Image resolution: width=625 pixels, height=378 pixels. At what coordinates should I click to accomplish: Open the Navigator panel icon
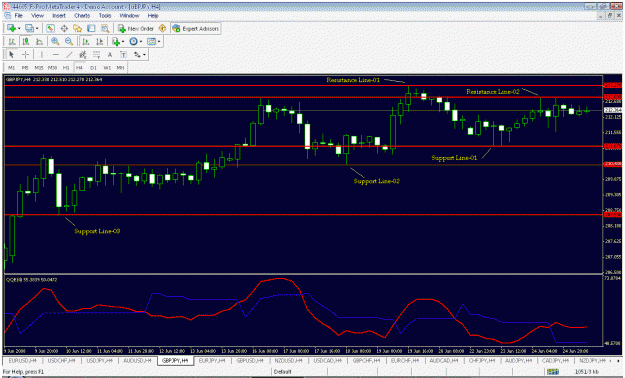77,28
